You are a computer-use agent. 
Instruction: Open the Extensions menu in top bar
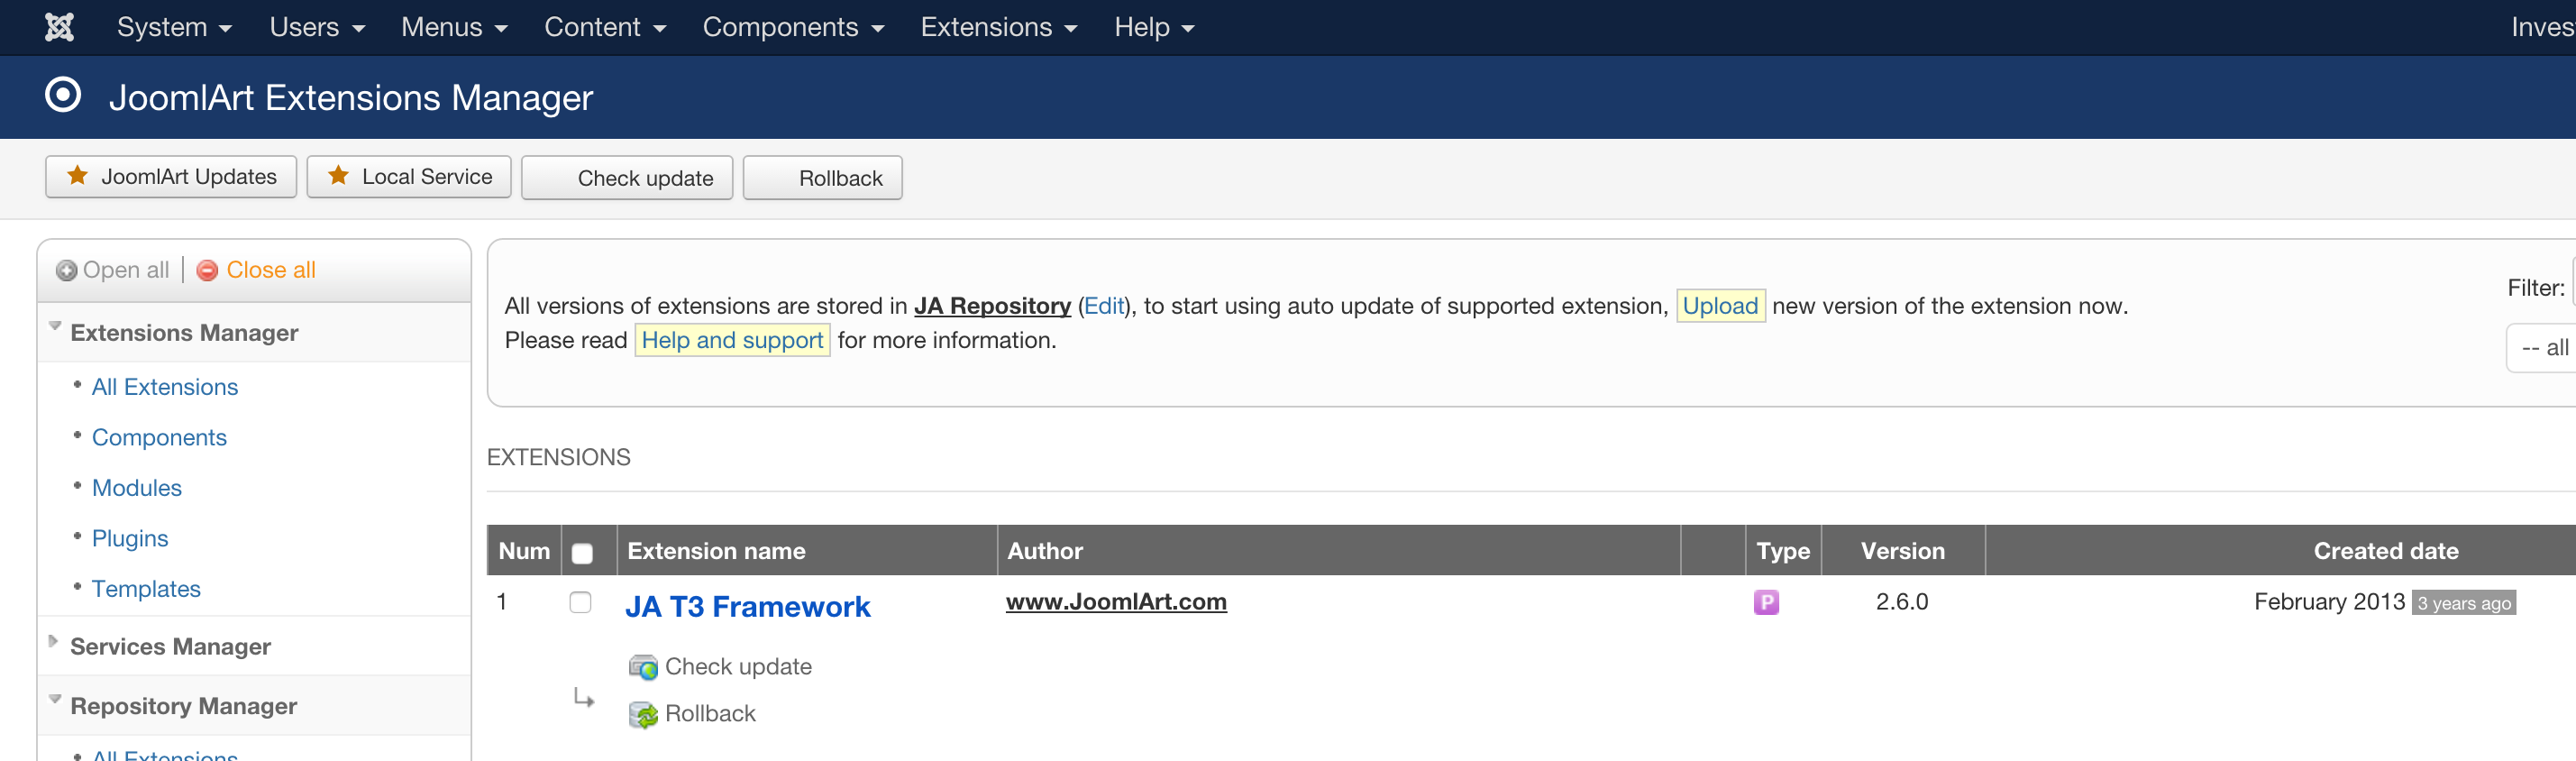coord(997,27)
